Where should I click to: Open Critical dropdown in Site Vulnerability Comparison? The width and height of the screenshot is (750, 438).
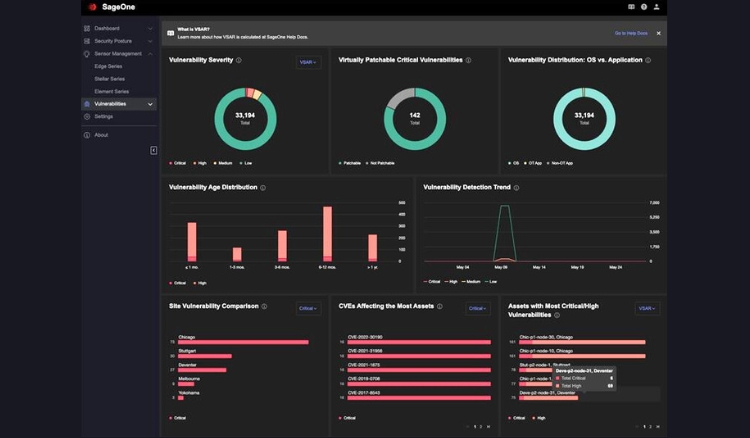coord(308,308)
